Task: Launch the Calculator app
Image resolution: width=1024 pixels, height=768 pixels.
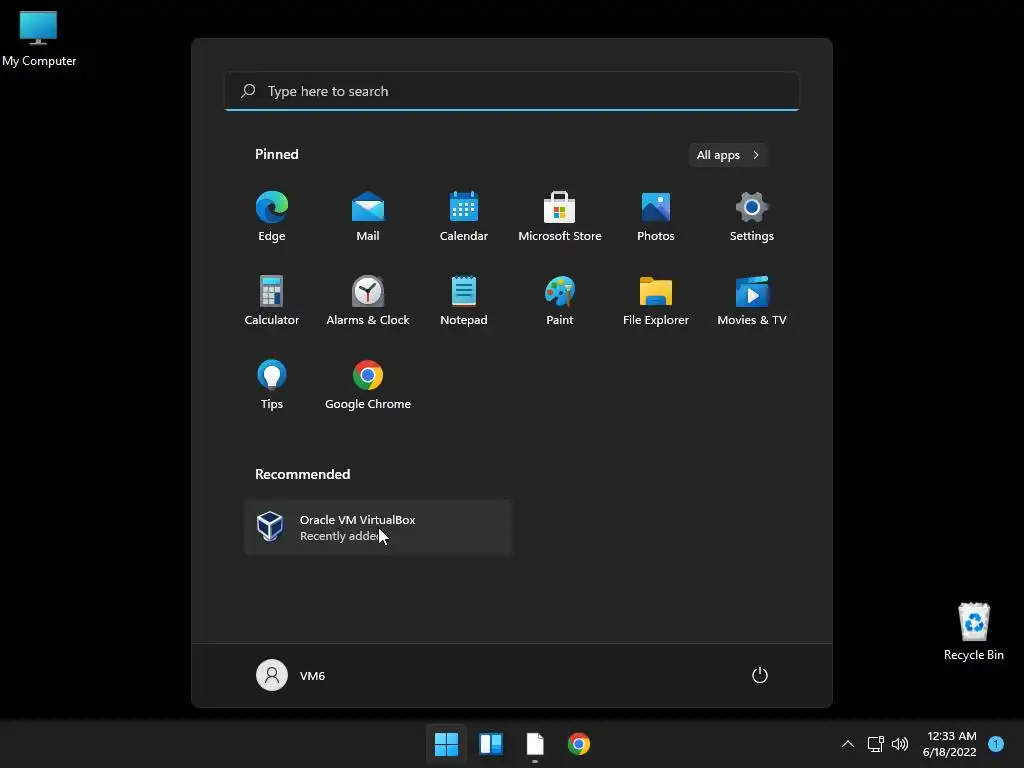Action: coord(272,300)
